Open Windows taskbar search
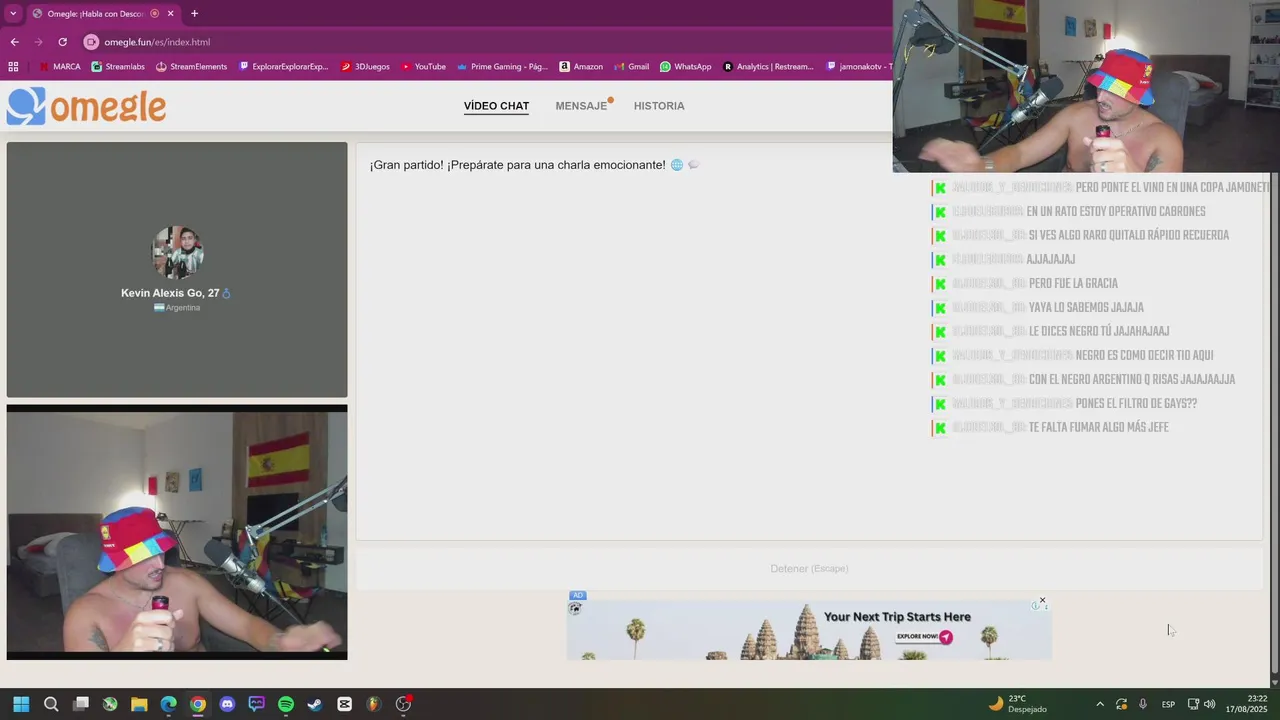 coord(51,704)
